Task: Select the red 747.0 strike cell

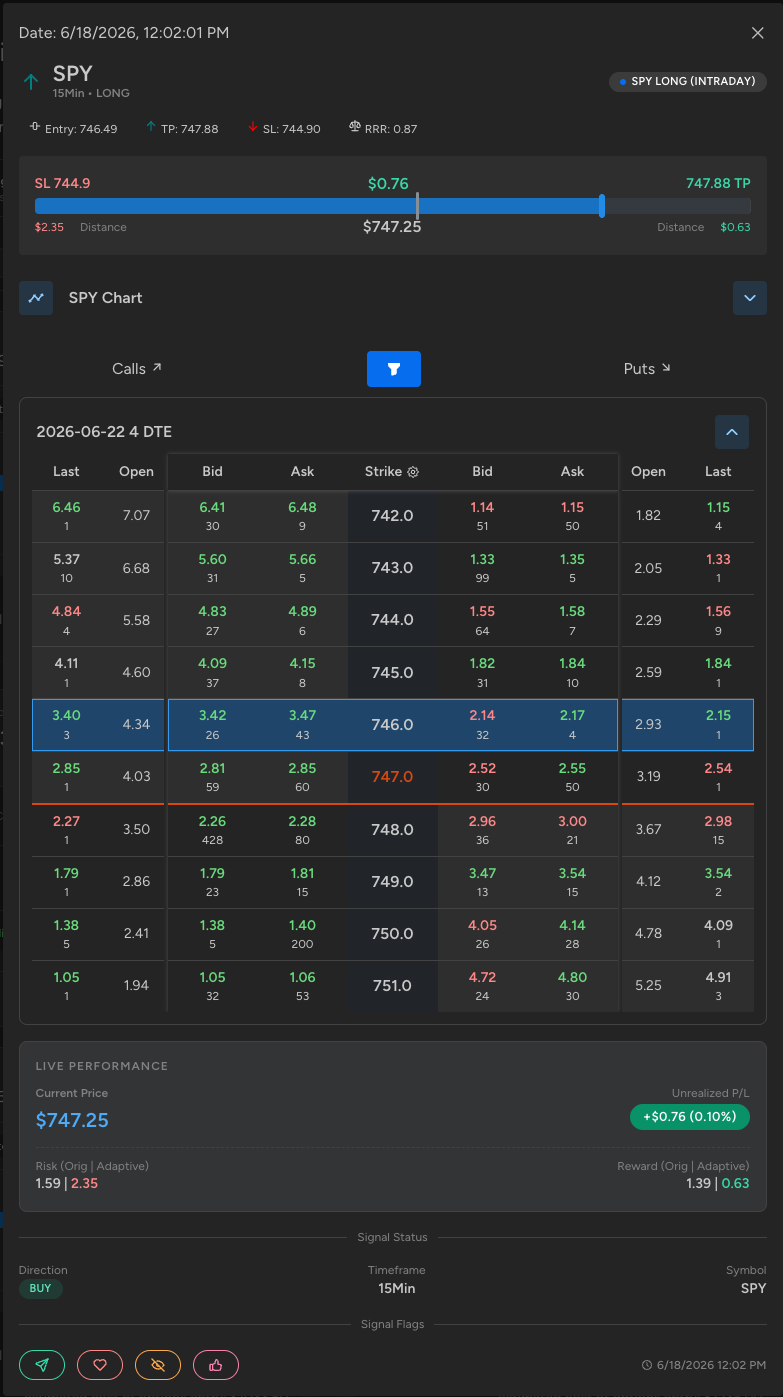Action: click(392, 776)
